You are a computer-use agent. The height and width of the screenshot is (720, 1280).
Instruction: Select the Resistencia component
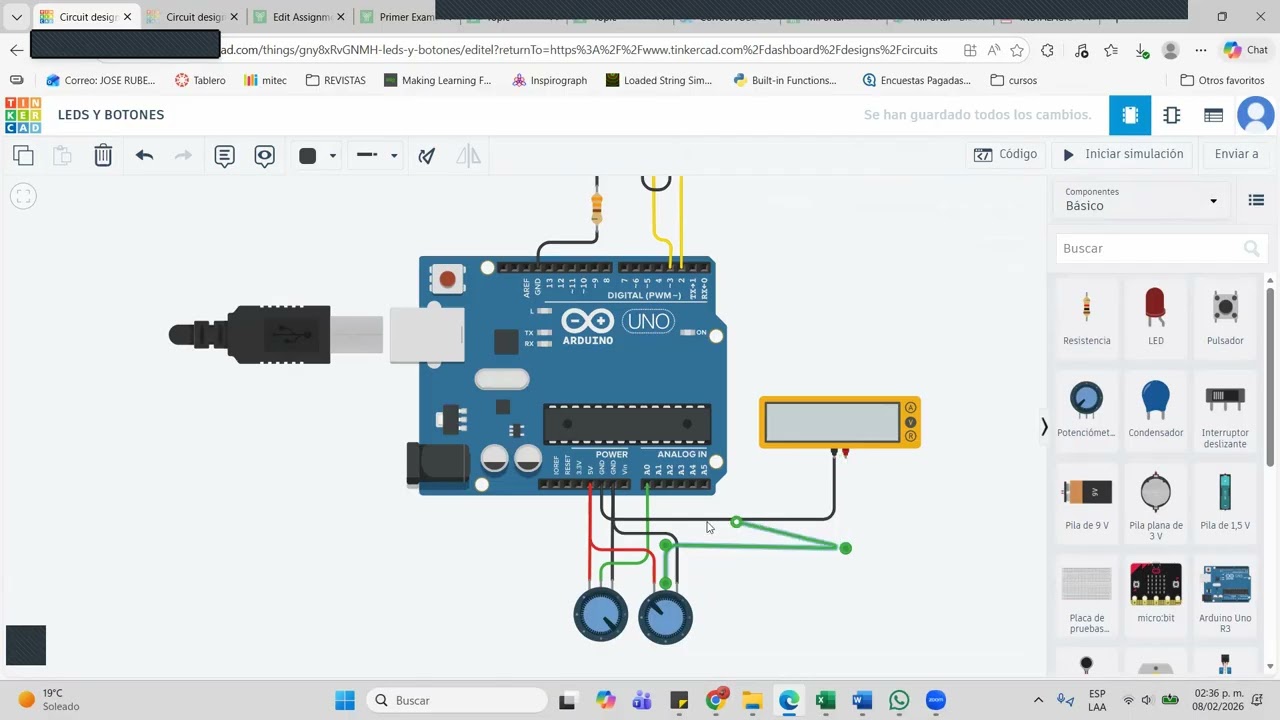[1087, 318]
